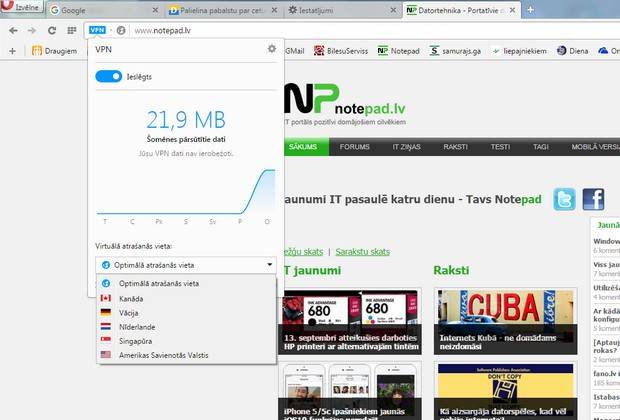Click the Canada flag icon
Screen dimensions: 620x420
coord(106,298)
